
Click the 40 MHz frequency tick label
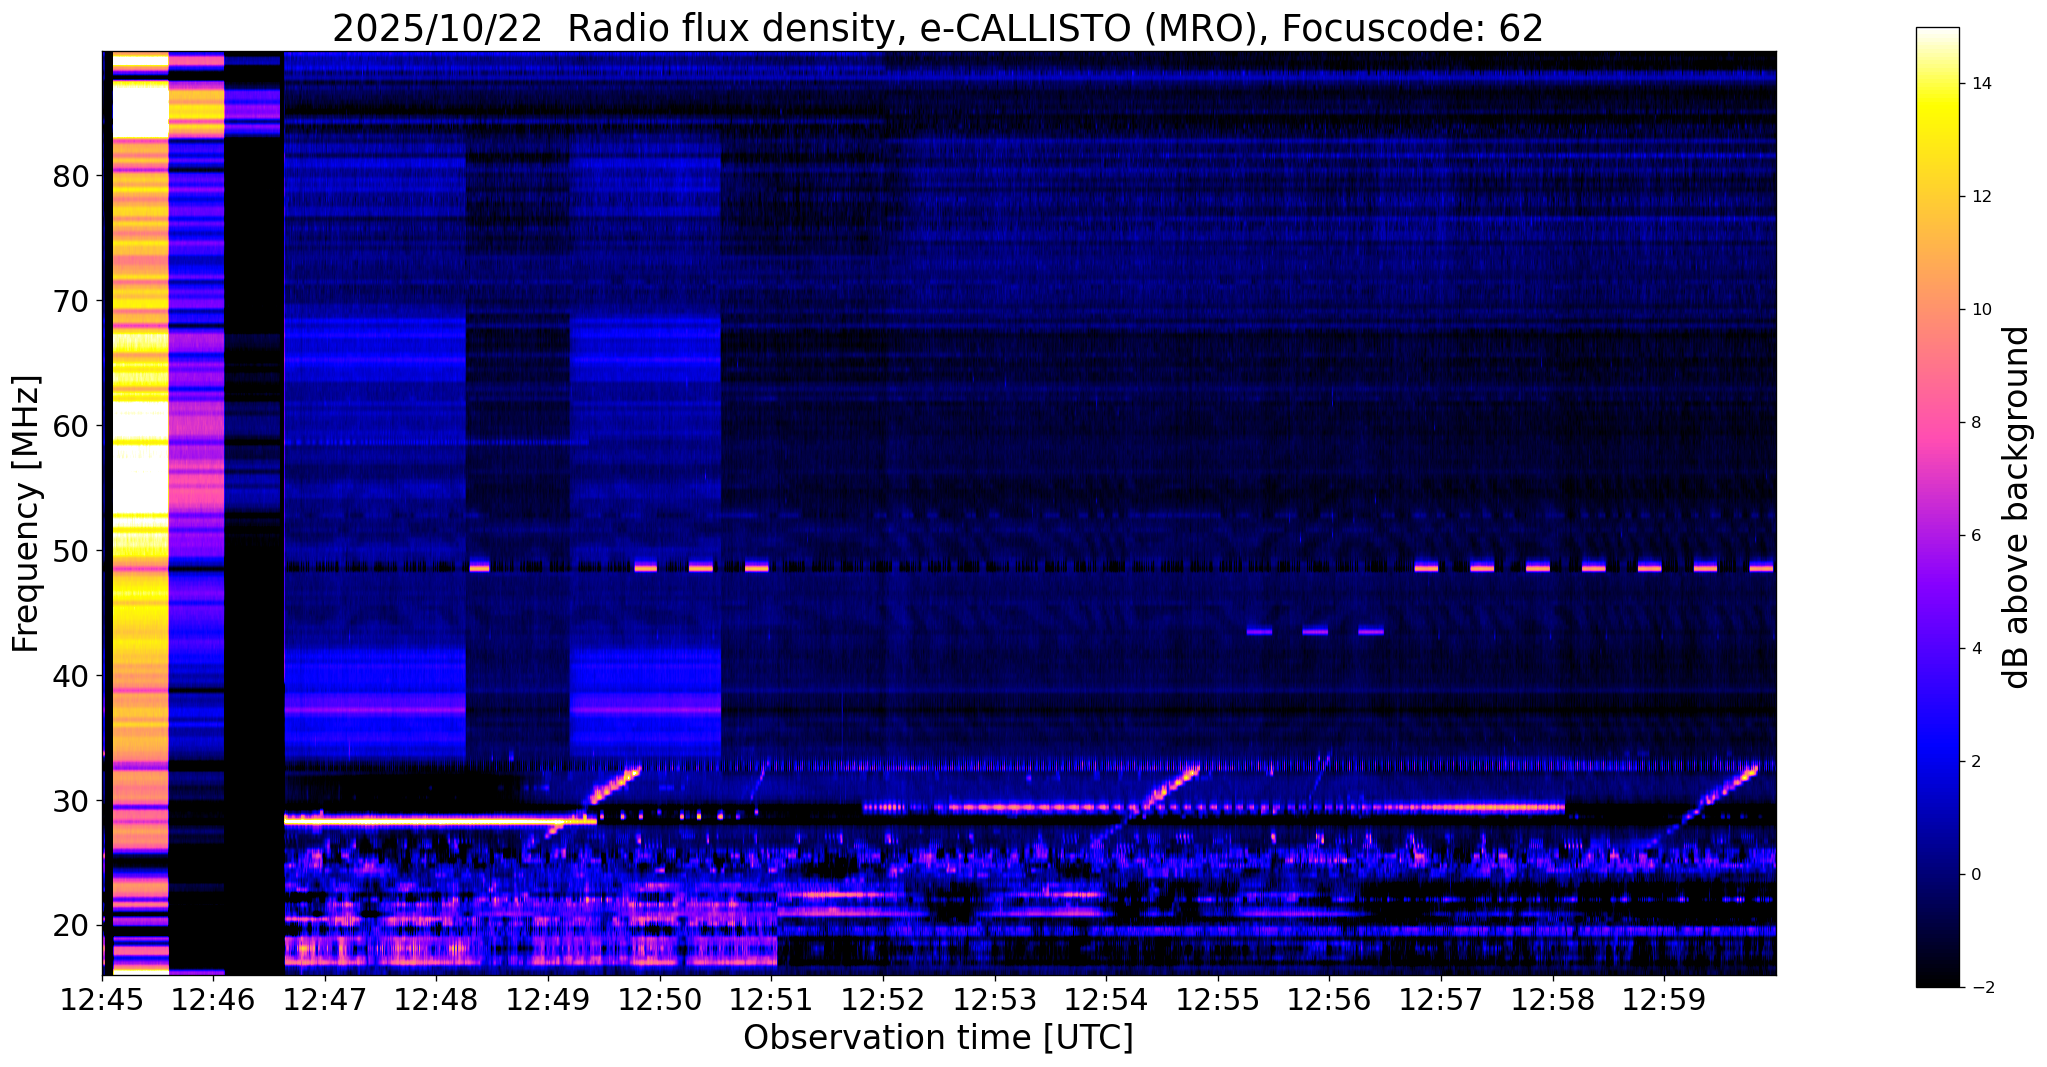click(x=70, y=676)
